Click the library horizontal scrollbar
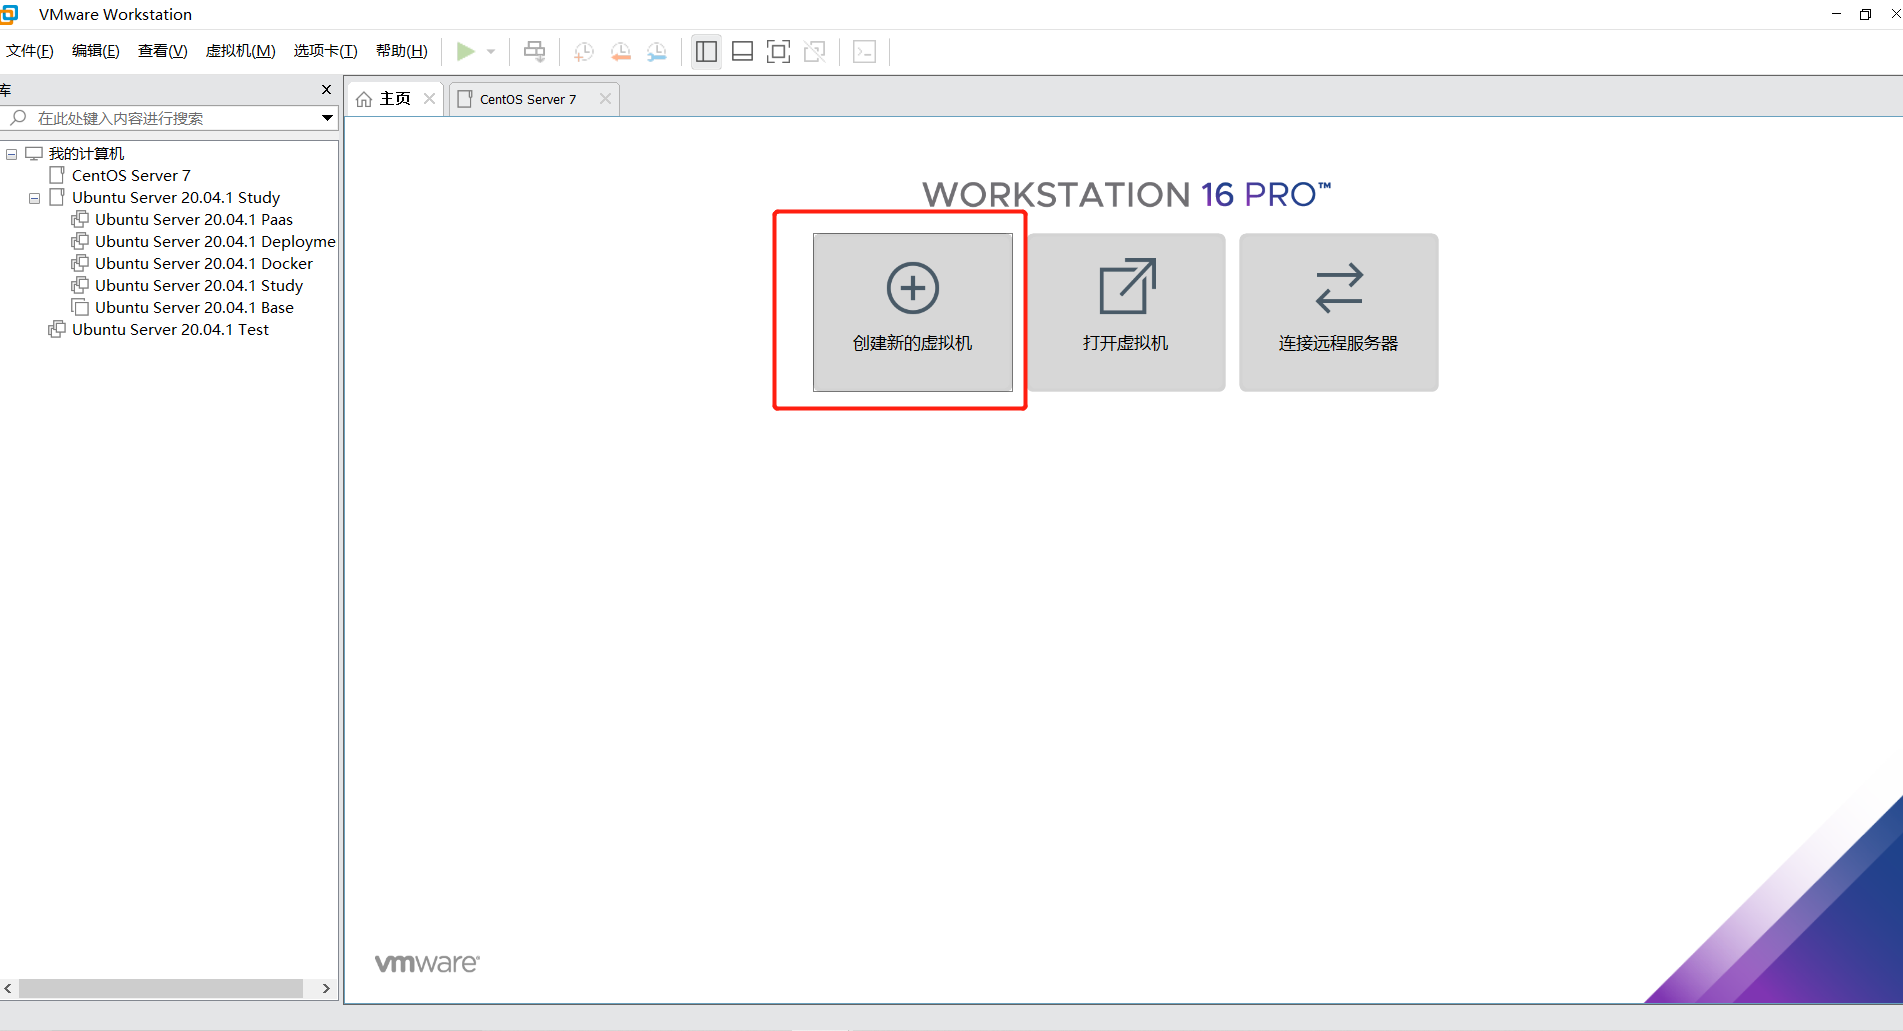This screenshot has height=1031, width=1903. click(160, 988)
